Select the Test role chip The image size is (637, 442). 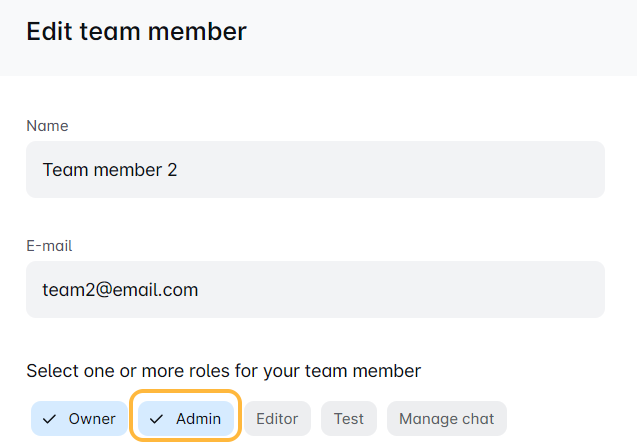(349, 419)
